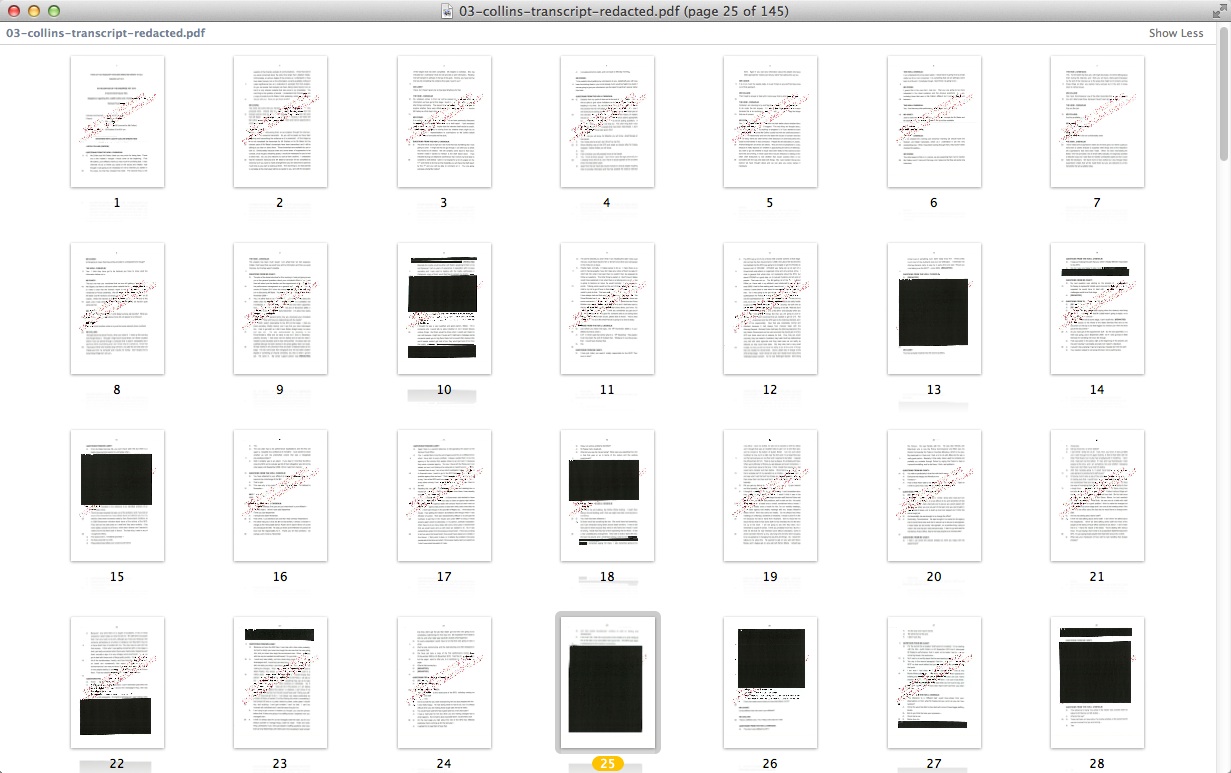Open the redacted page 10 thumbnail

pos(444,308)
